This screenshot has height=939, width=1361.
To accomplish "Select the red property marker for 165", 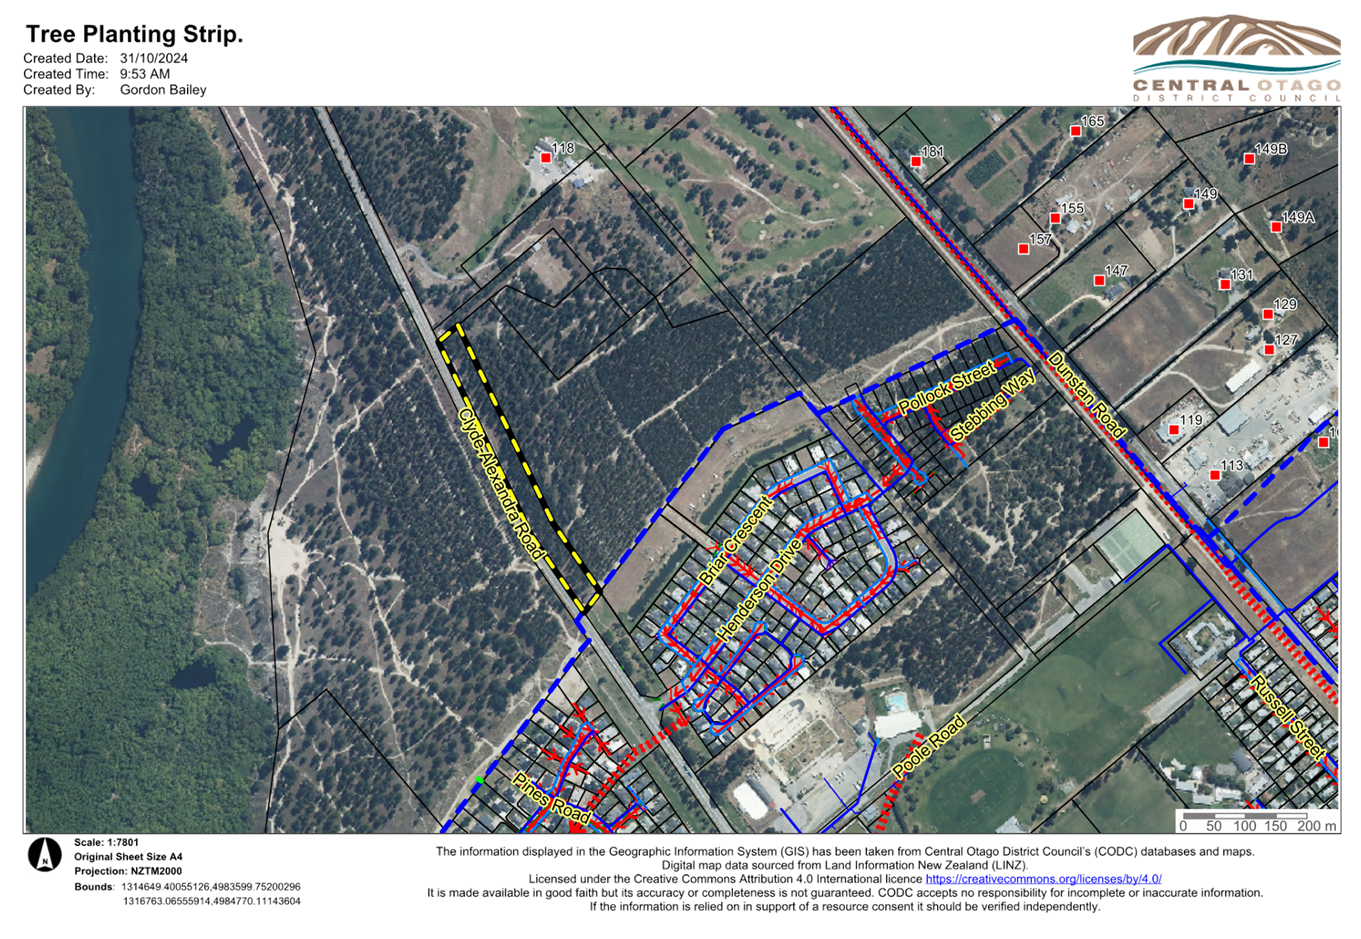I will coord(1076,131).
